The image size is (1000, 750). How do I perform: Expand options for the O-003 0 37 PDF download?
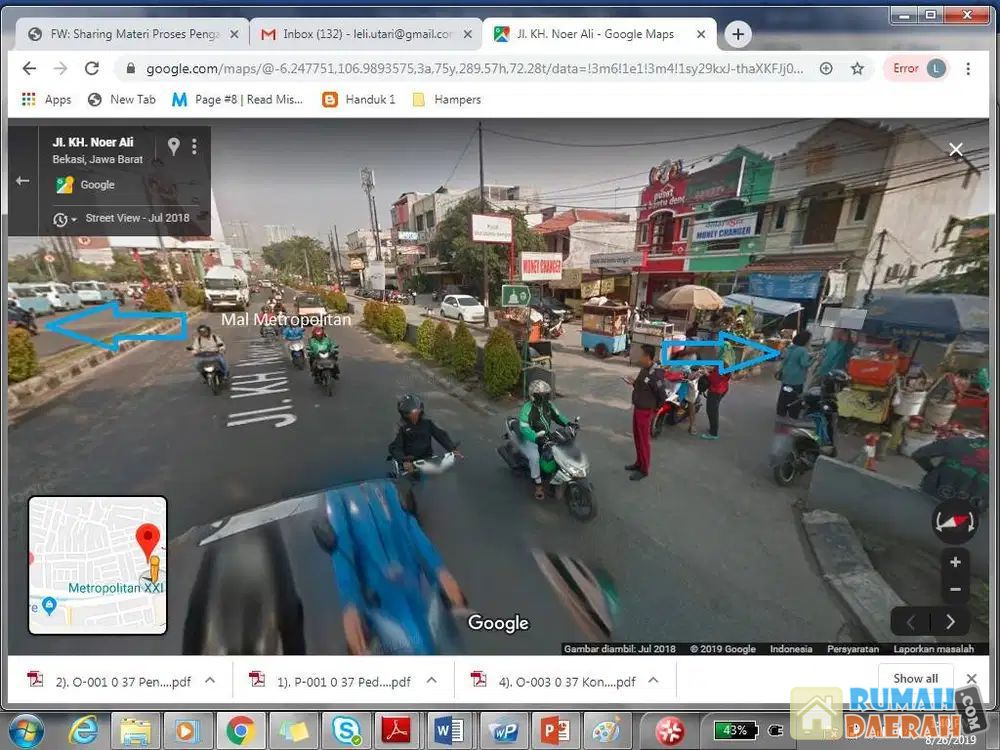coord(653,681)
